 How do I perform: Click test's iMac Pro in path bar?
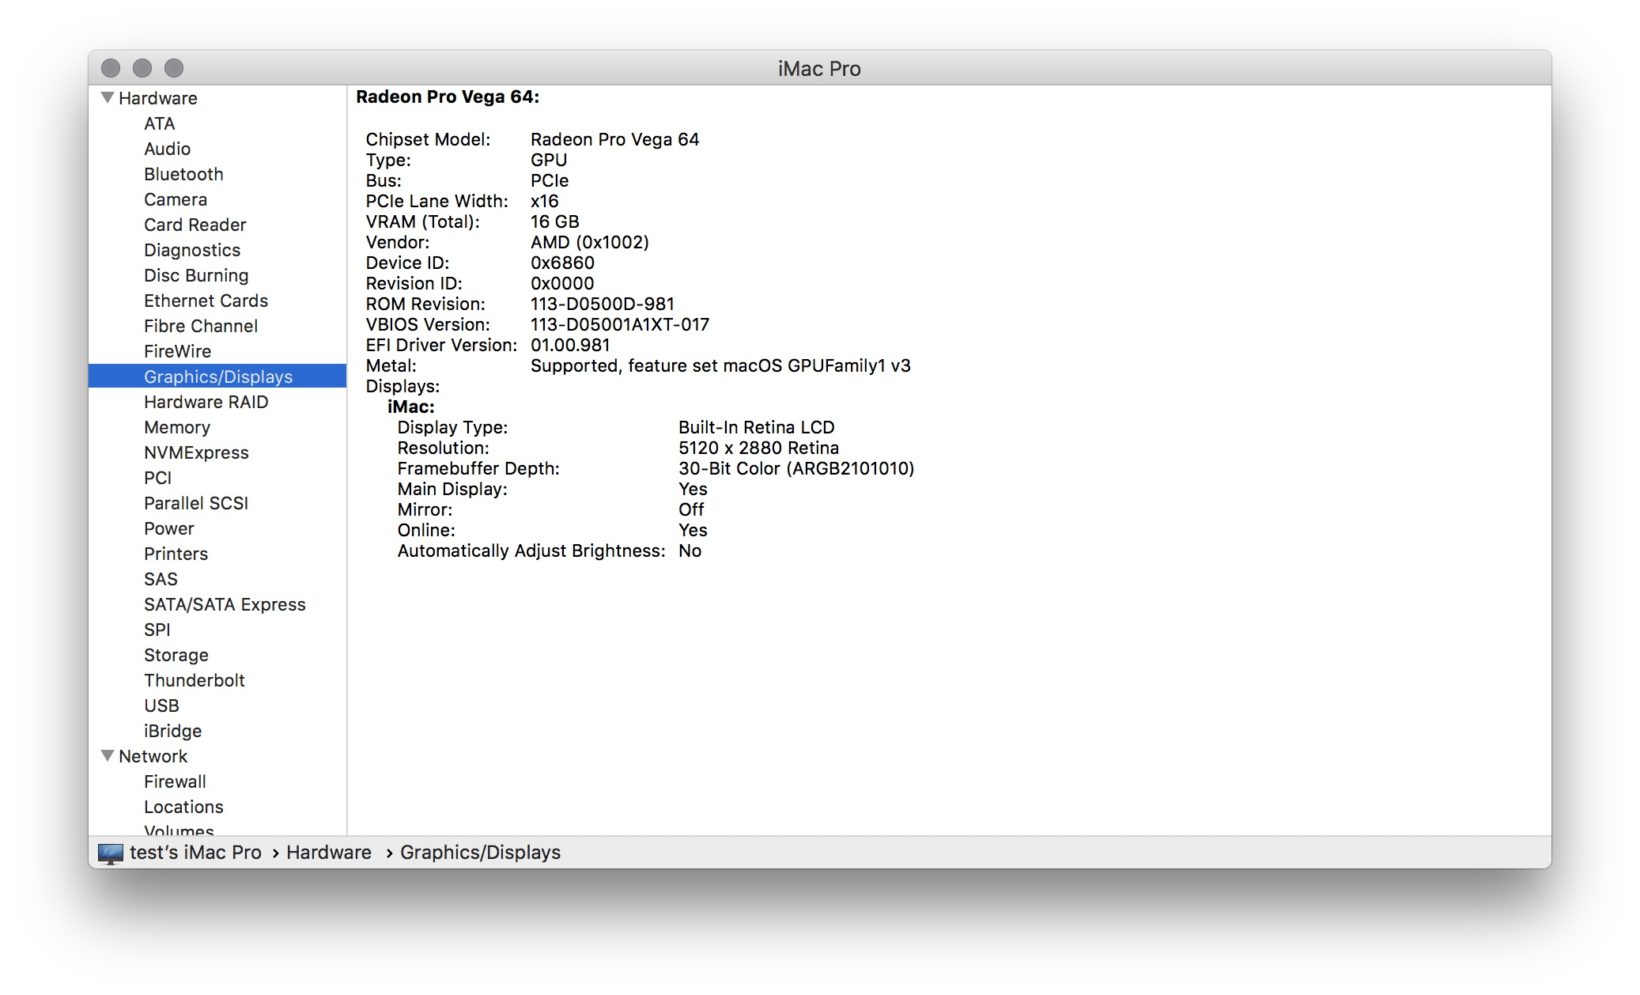tap(195, 853)
